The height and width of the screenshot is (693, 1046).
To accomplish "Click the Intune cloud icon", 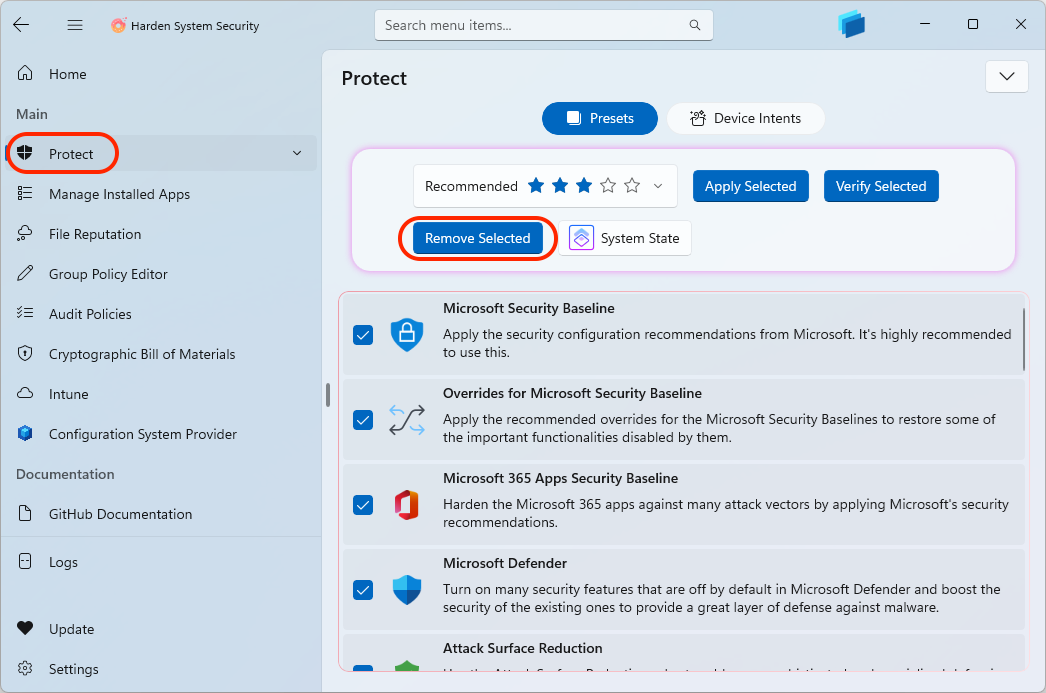I will [x=25, y=394].
